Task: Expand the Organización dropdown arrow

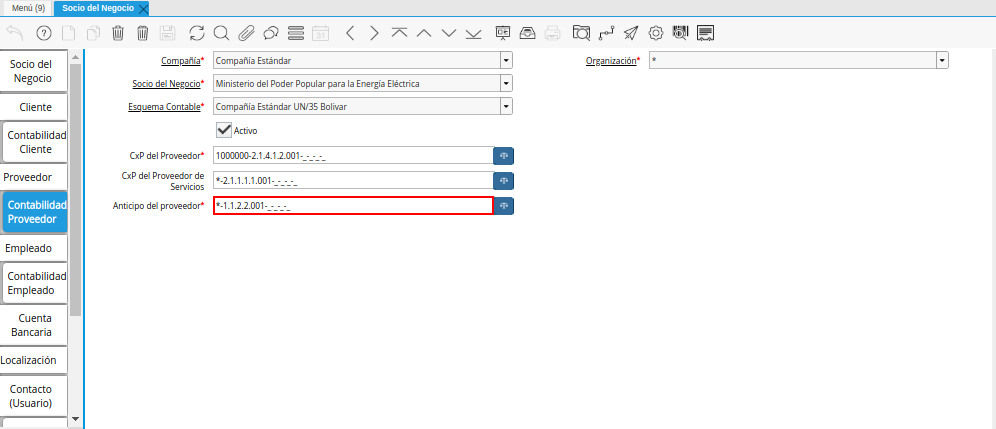Action: click(x=942, y=60)
